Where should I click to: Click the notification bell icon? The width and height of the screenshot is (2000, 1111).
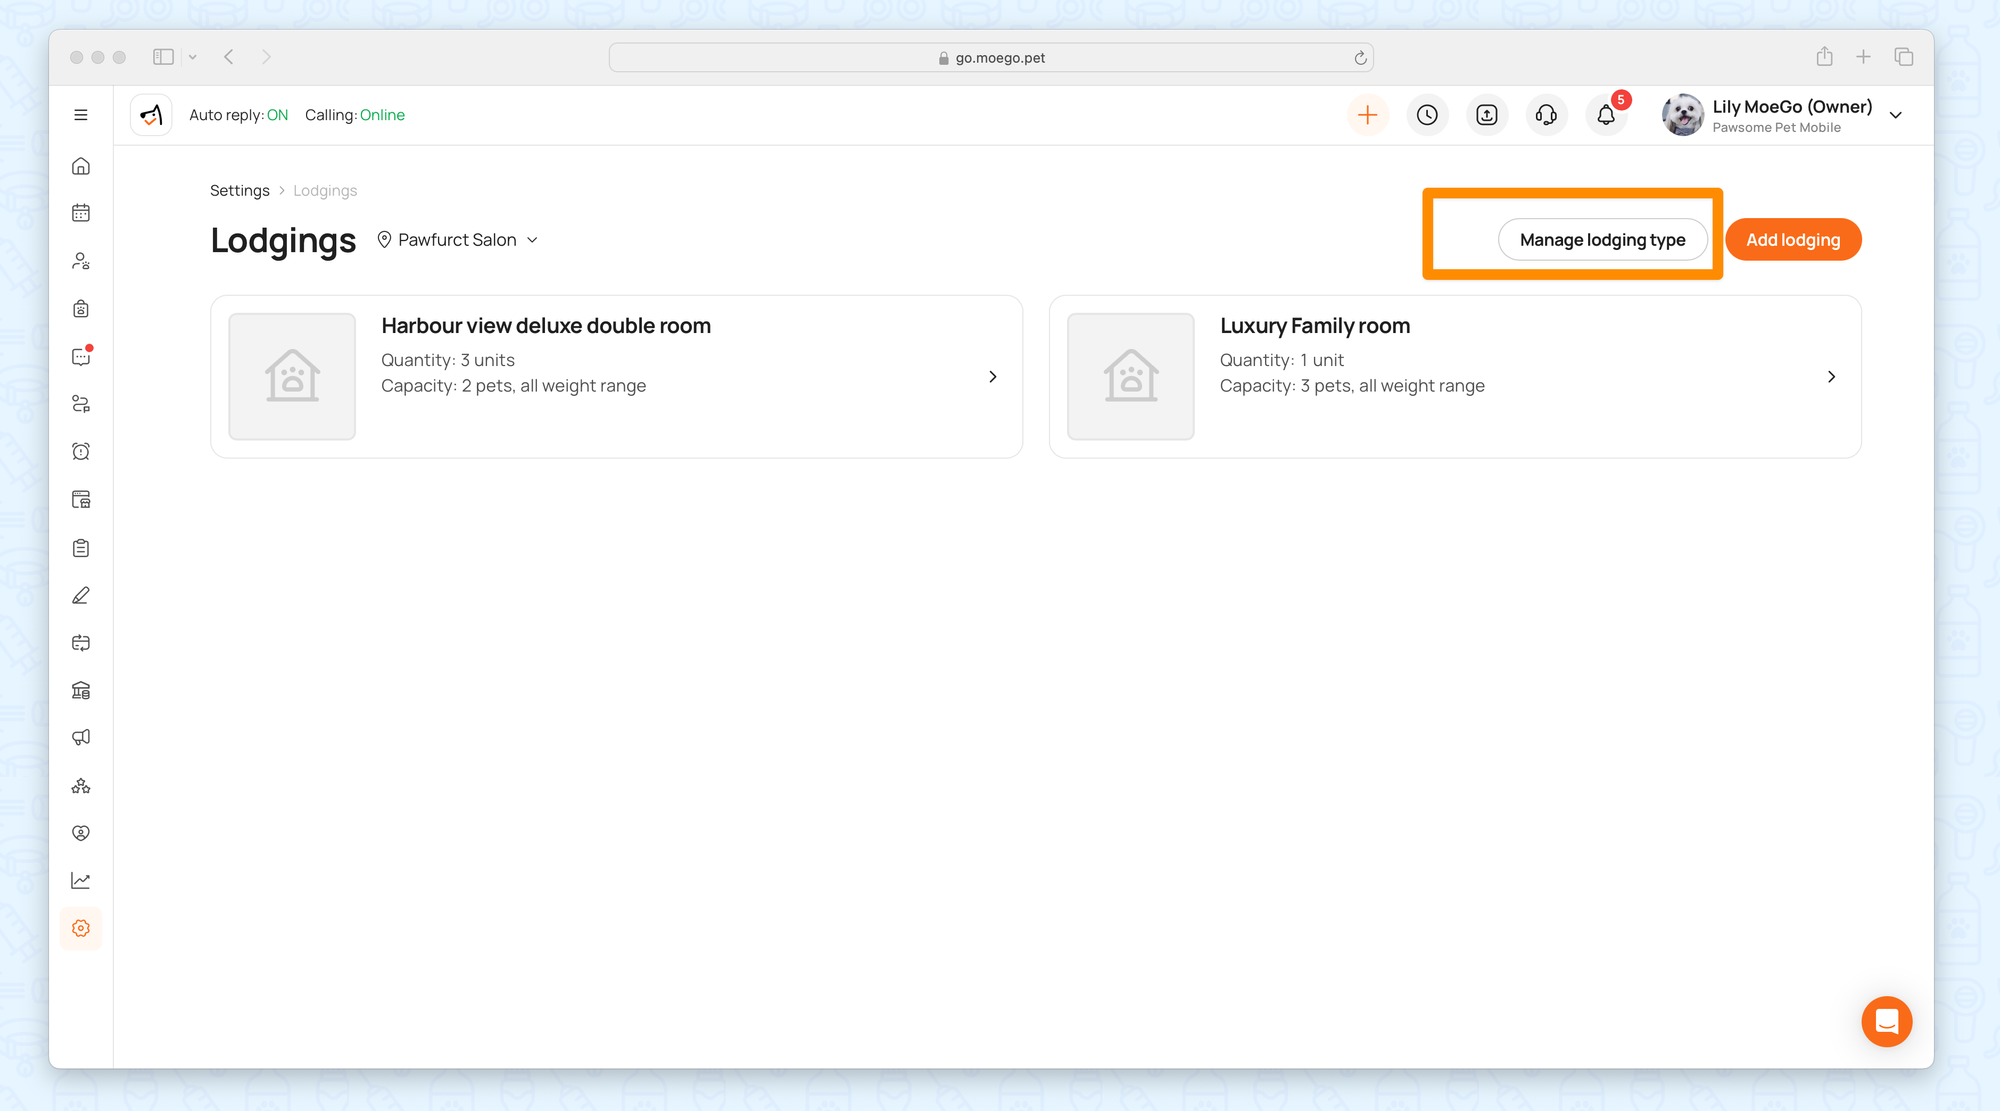1606,115
